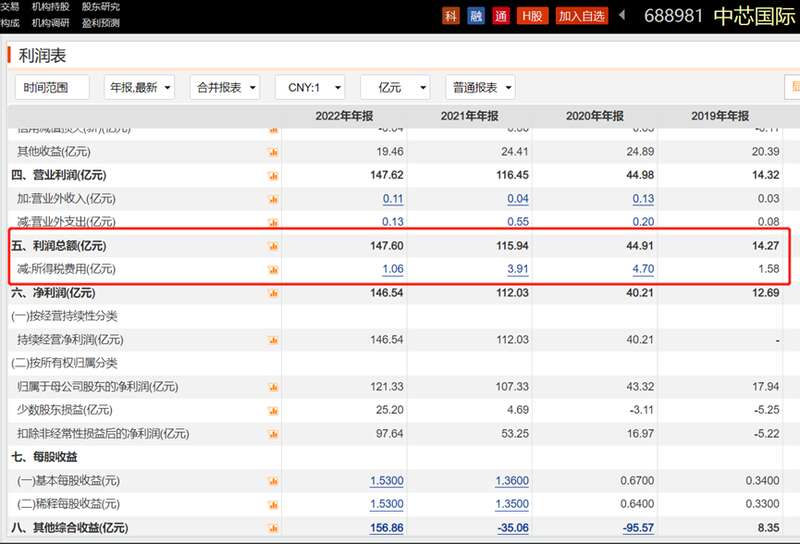
Task: Open chart icon for 加:营业外收入 row
Action: pos(273,199)
